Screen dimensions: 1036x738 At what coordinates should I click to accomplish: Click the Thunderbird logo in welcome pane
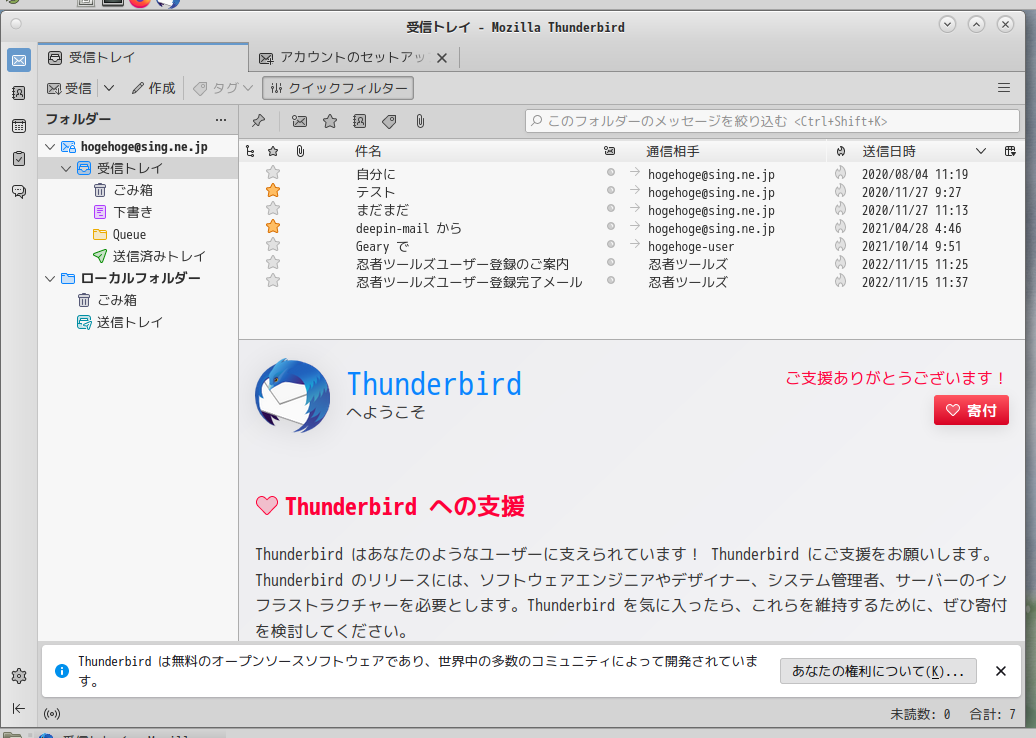click(292, 396)
